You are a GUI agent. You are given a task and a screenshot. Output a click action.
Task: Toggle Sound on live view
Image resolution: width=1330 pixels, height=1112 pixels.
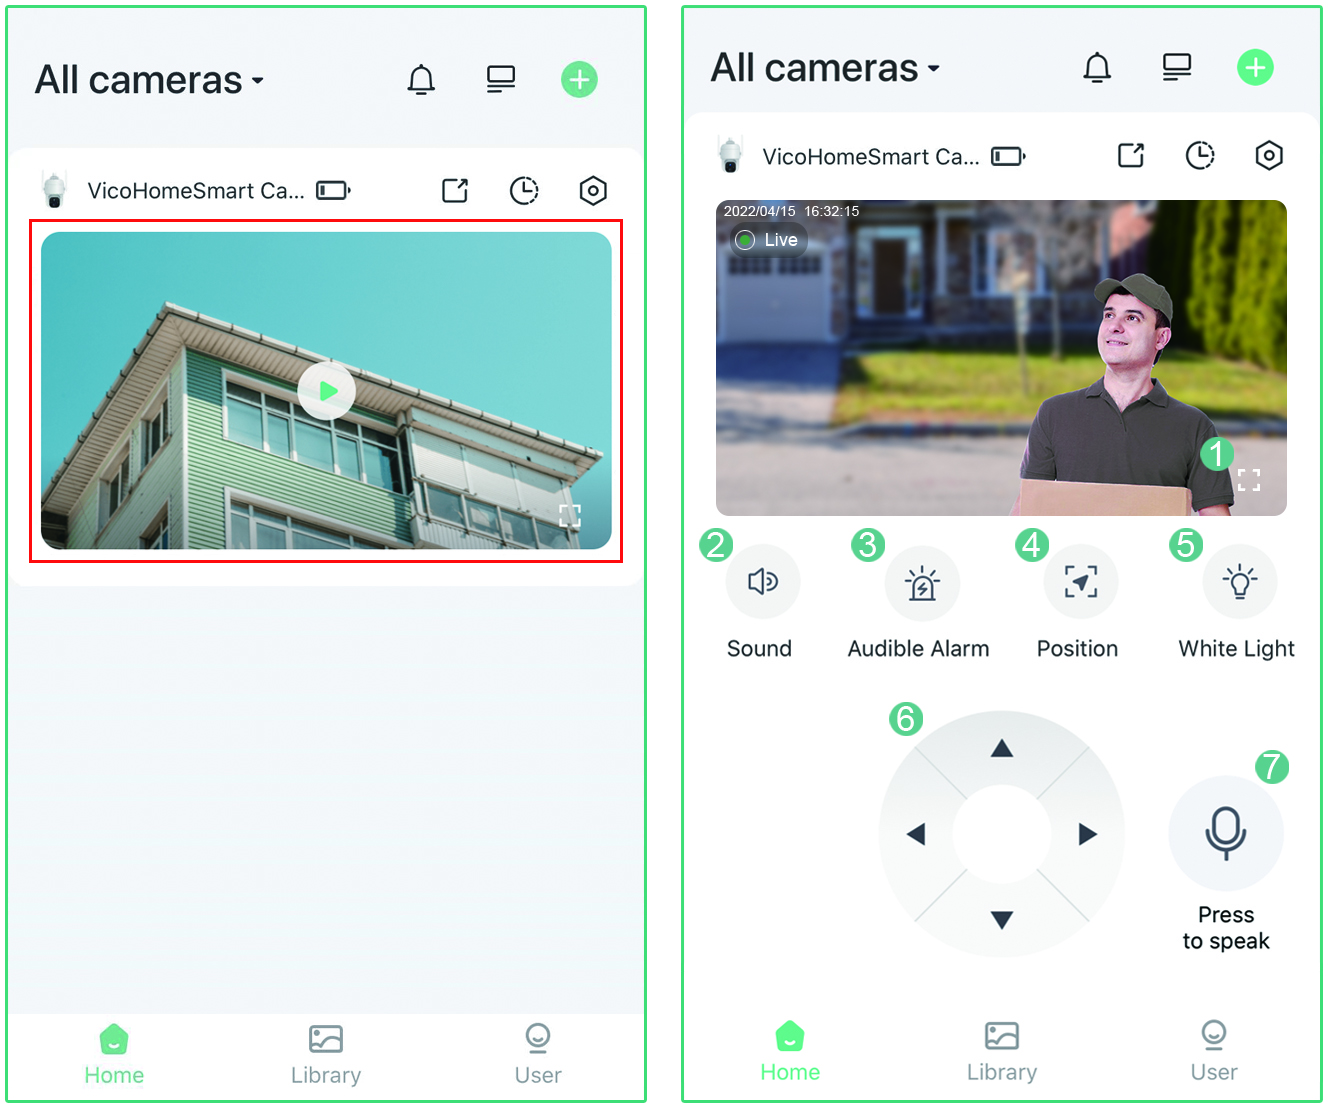[x=763, y=582]
